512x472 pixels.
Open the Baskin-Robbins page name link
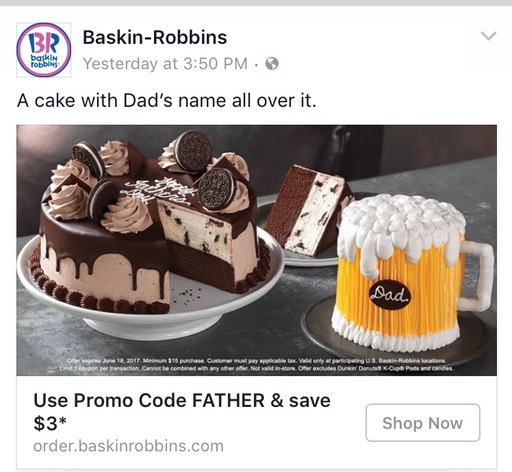point(155,37)
